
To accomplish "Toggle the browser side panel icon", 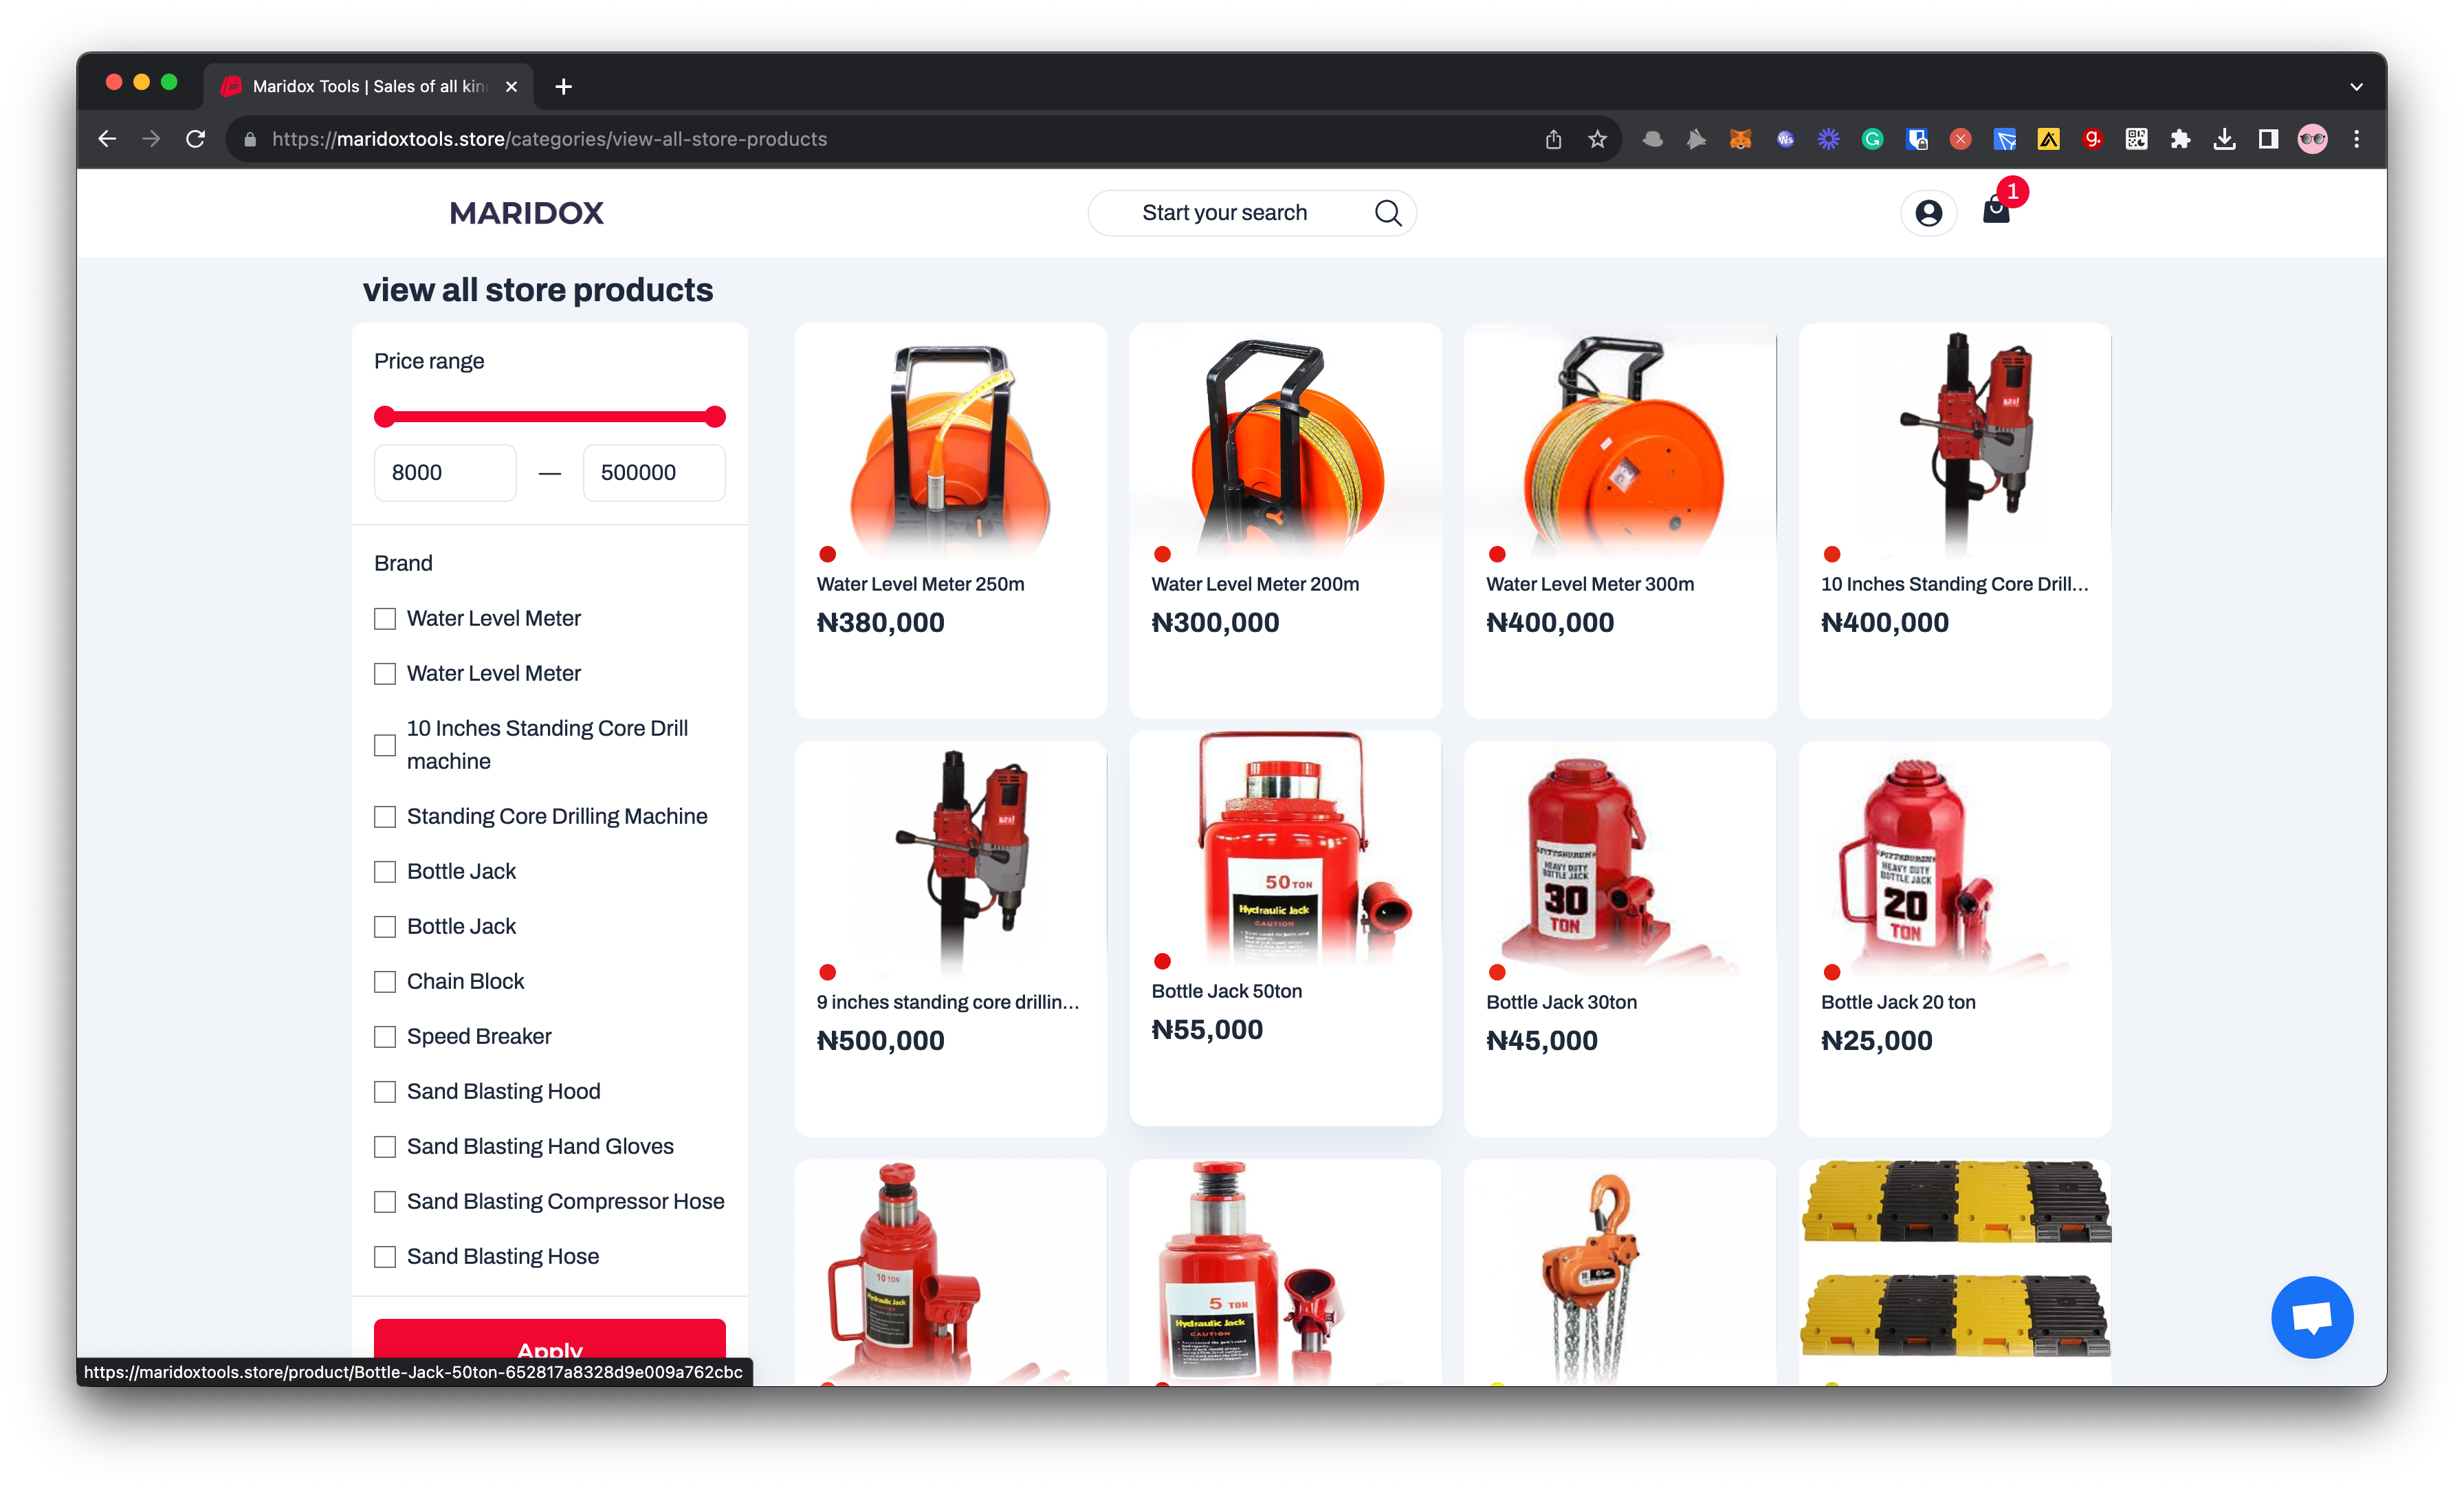I will (x=2268, y=139).
